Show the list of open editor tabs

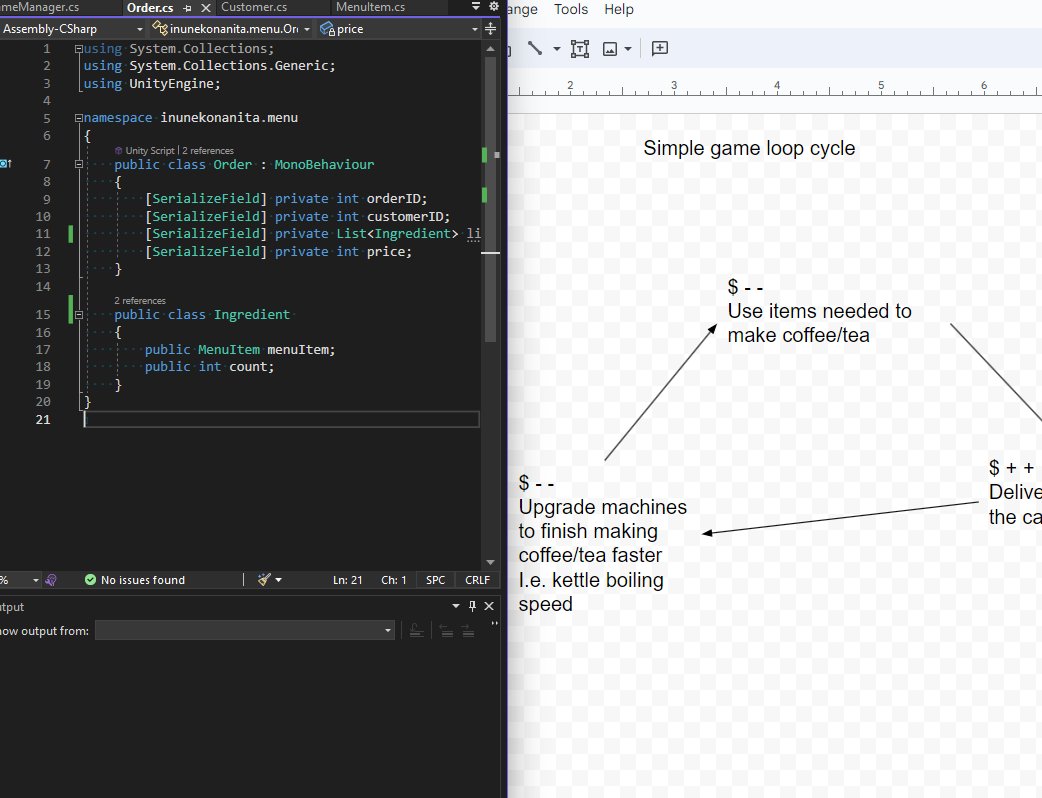pyautogui.click(x=476, y=7)
